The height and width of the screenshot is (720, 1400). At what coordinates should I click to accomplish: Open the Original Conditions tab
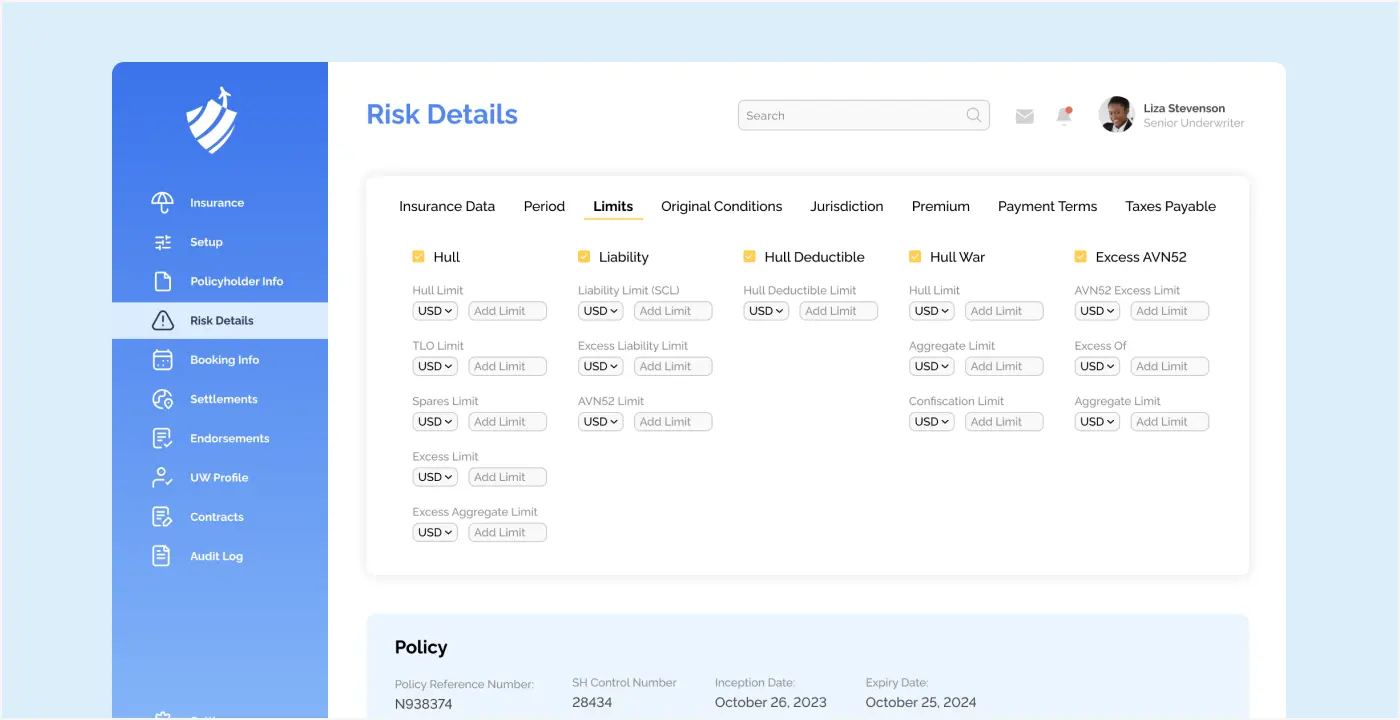click(x=721, y=207)
